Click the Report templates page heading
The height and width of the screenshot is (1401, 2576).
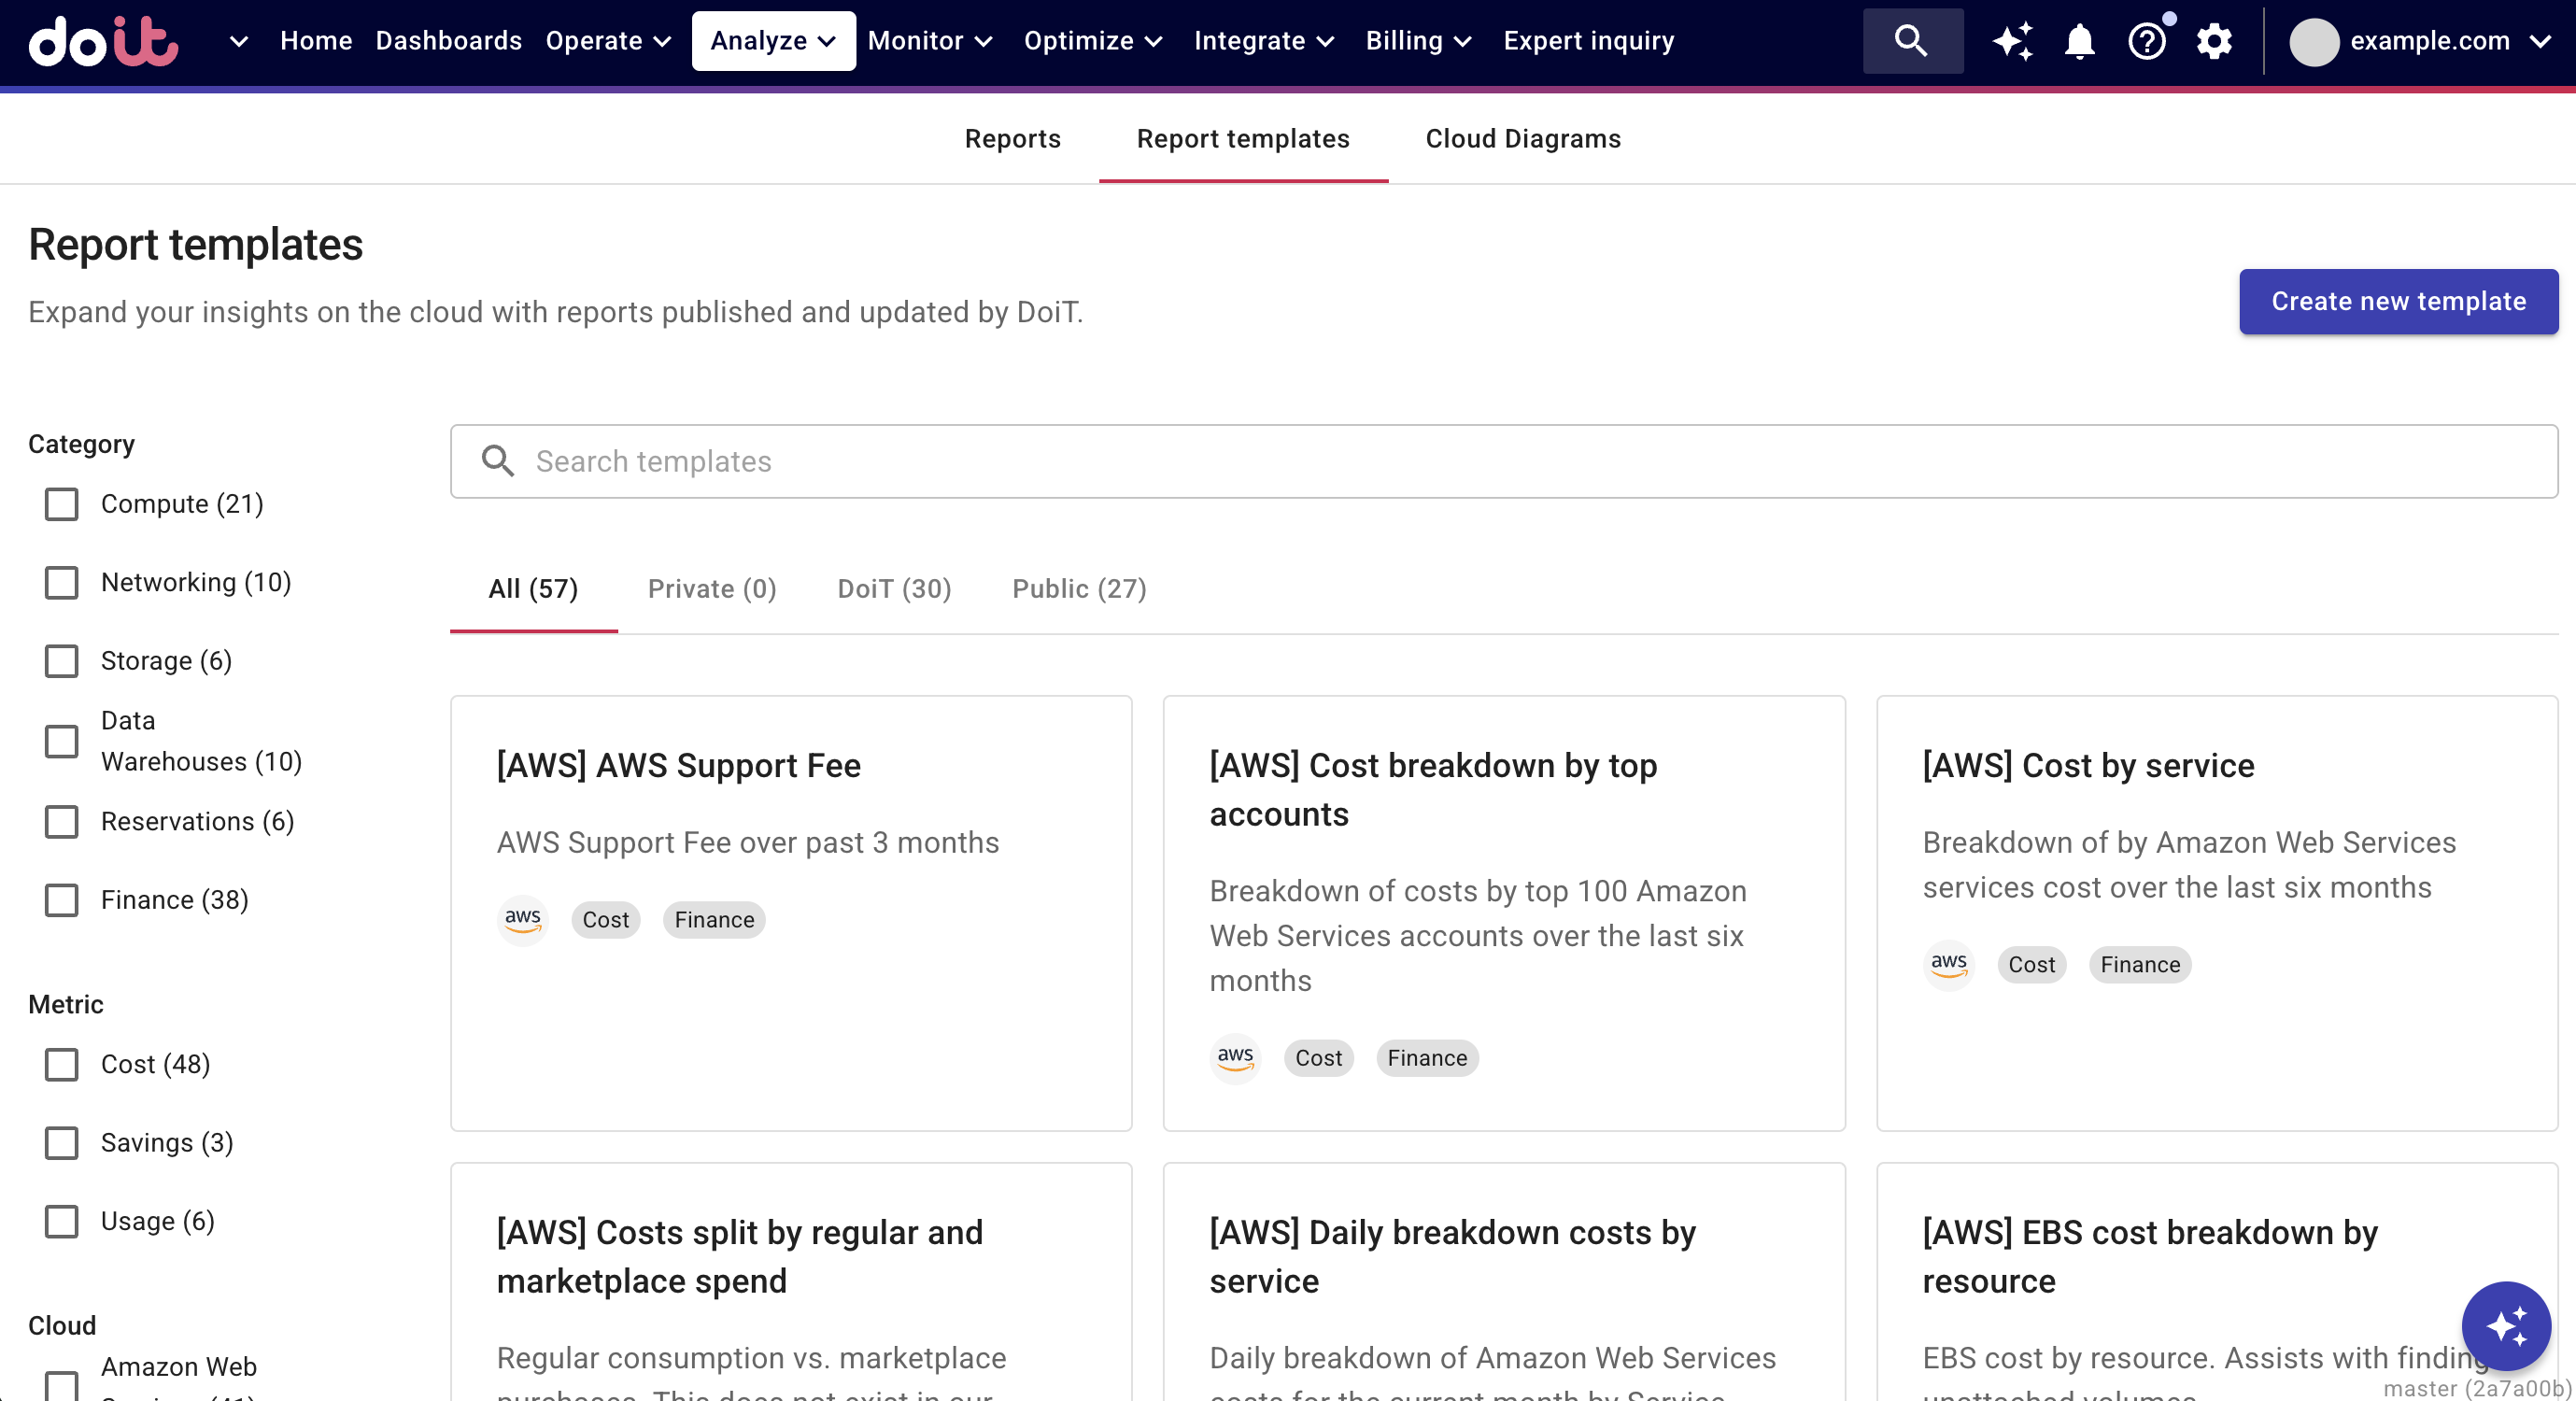click(196, 245)
